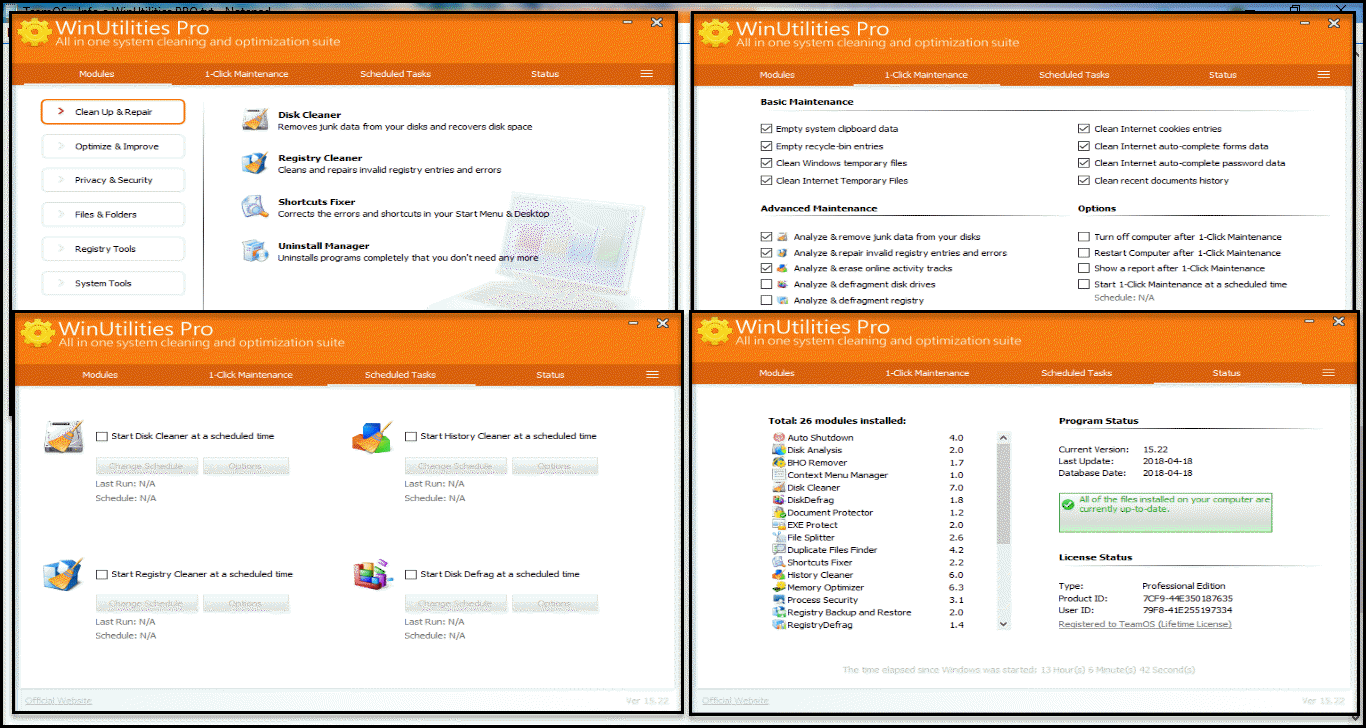
Task: Select File Splitter icon in modules list
Action: (779, 538)
